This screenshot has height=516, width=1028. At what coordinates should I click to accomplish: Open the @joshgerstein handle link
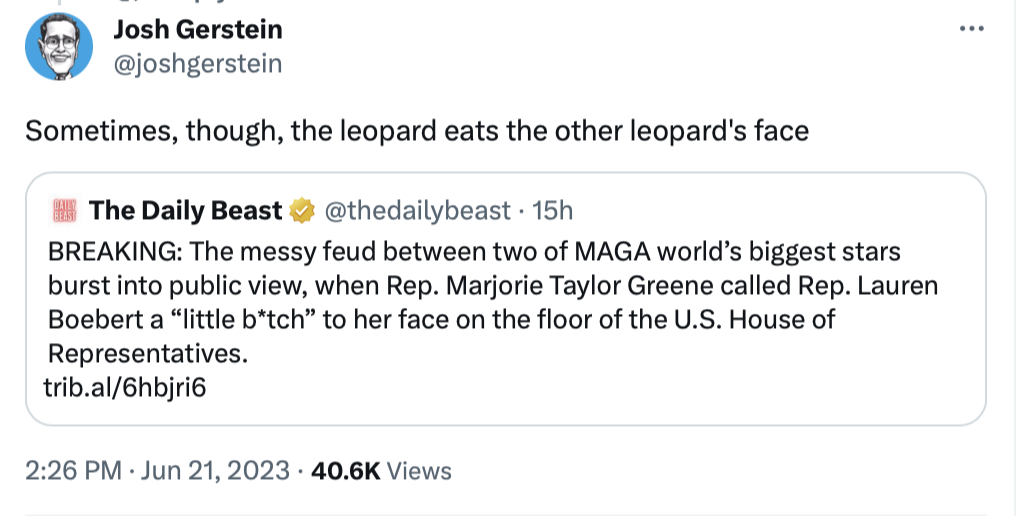199,64
